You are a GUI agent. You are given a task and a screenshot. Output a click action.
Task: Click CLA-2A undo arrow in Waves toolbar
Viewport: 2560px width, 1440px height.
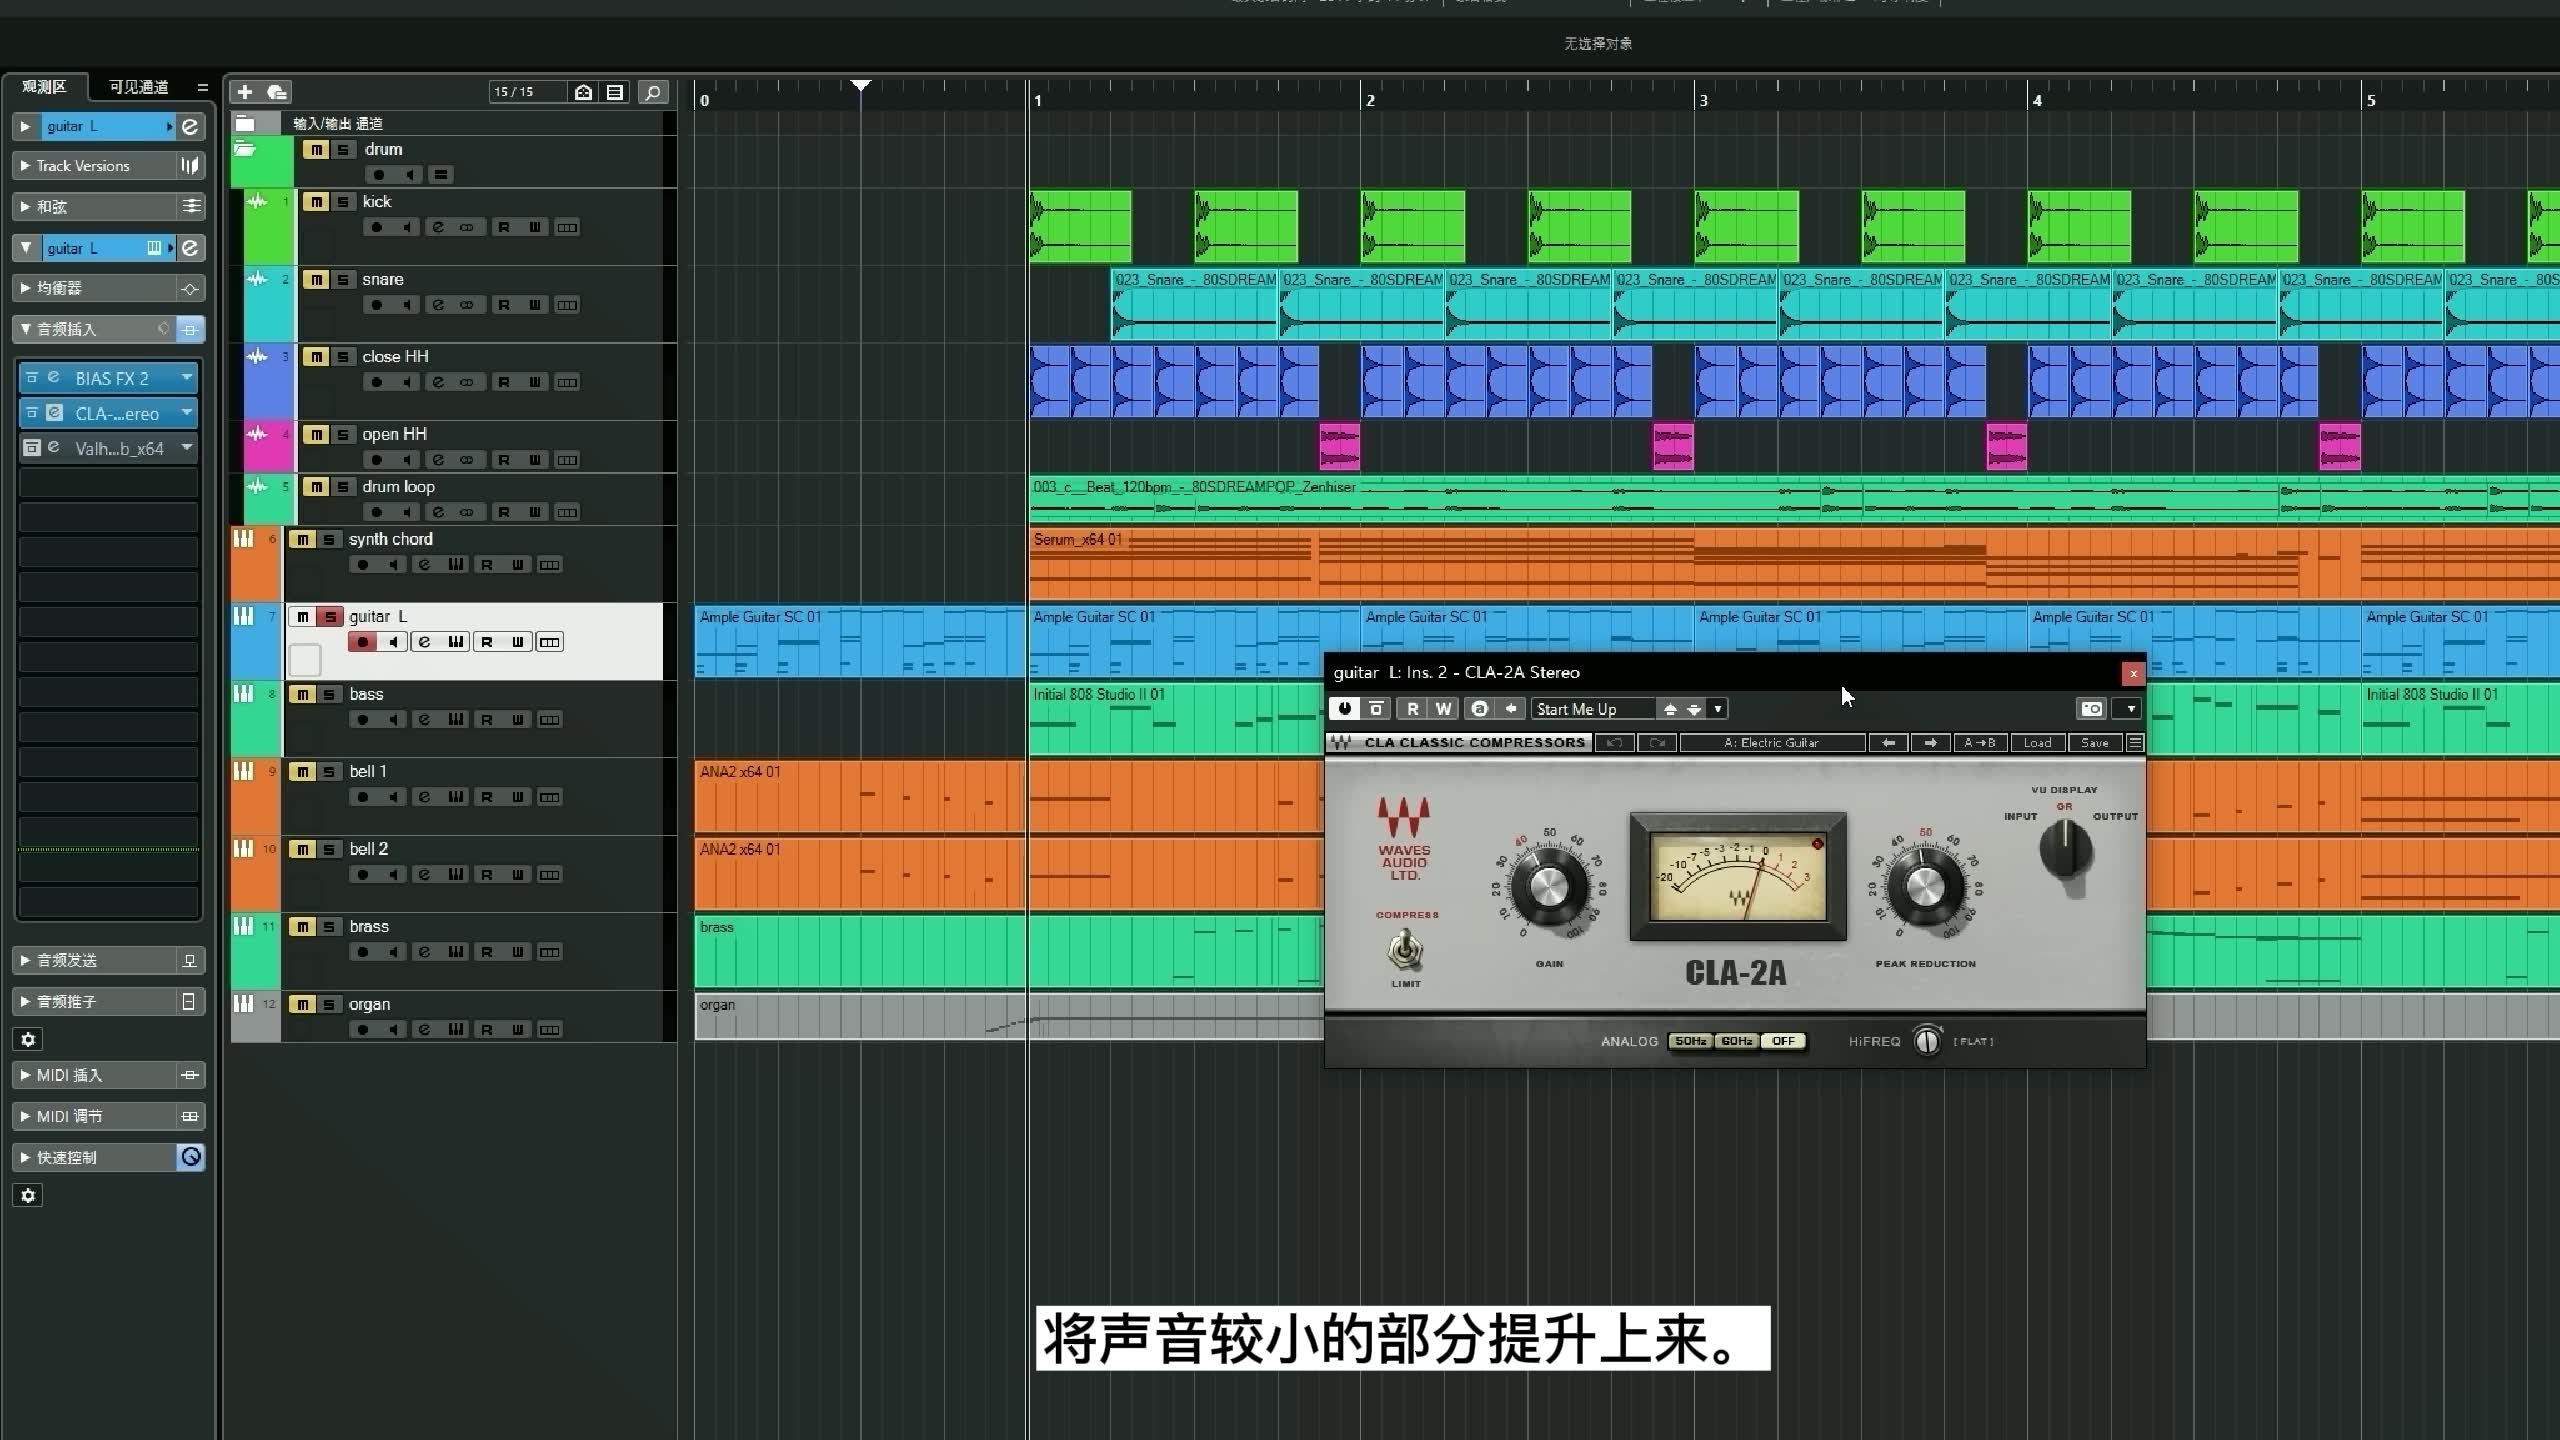[1615, 743]
